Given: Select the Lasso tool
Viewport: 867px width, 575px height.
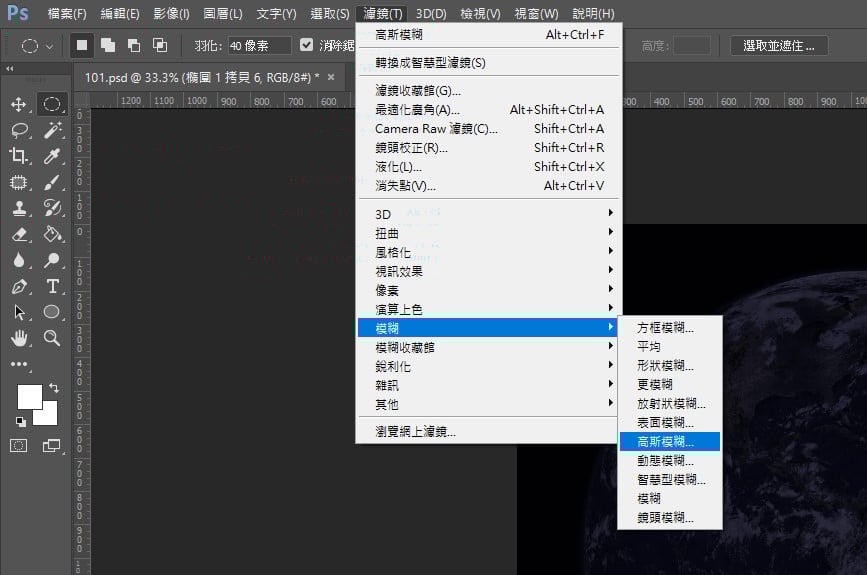Looking at the screenshot, I should click(x=19, y=130).
